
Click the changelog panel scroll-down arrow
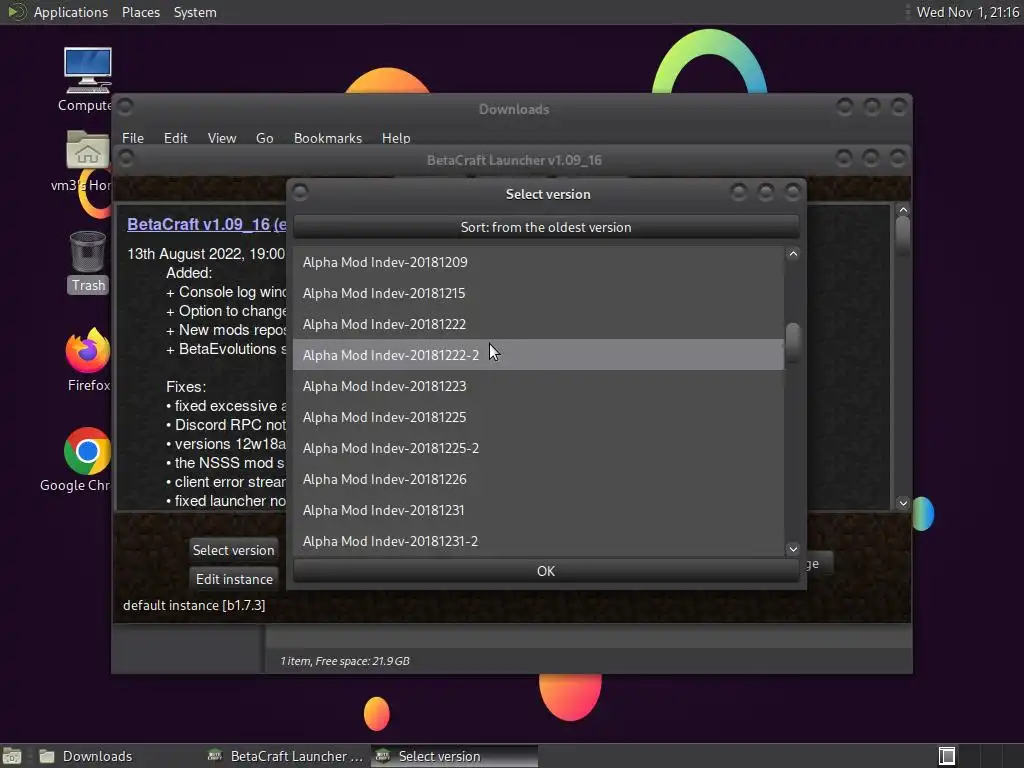(x=903, y=503)
